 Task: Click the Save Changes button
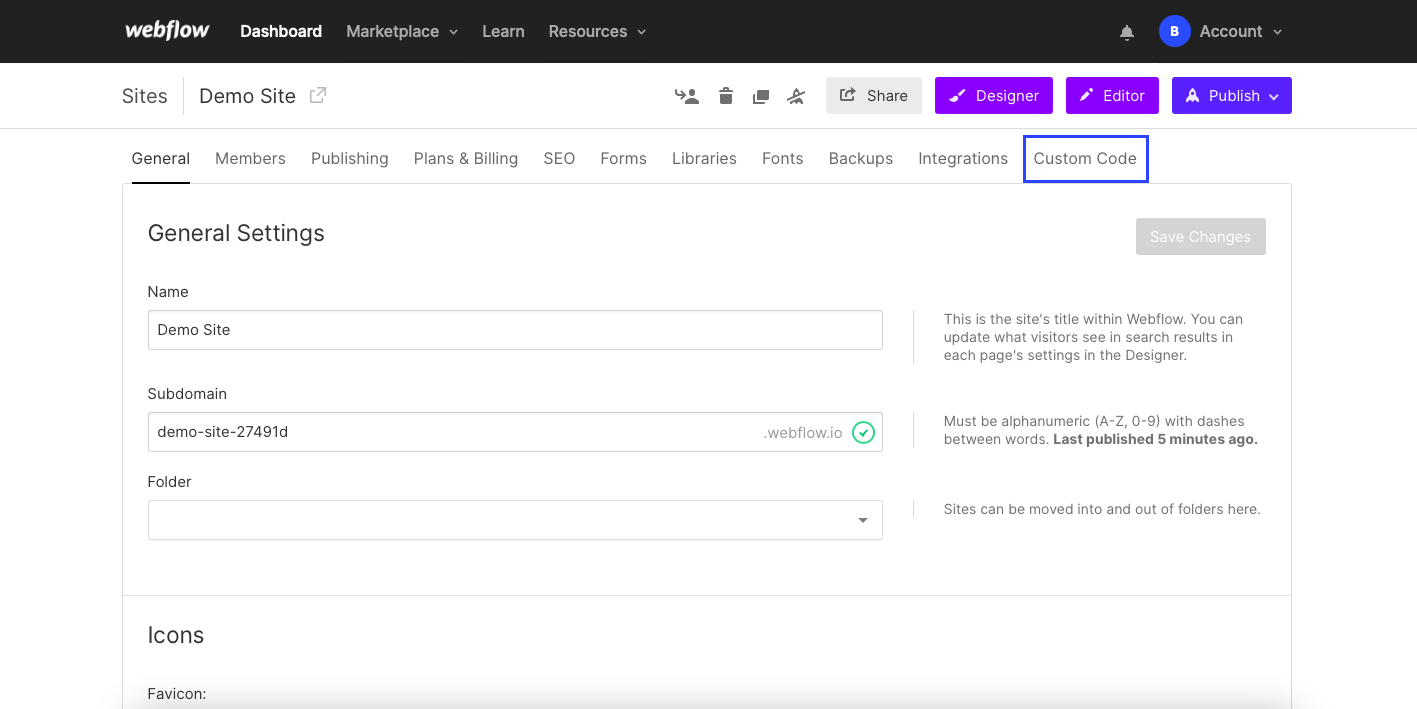pos(1200,236)
